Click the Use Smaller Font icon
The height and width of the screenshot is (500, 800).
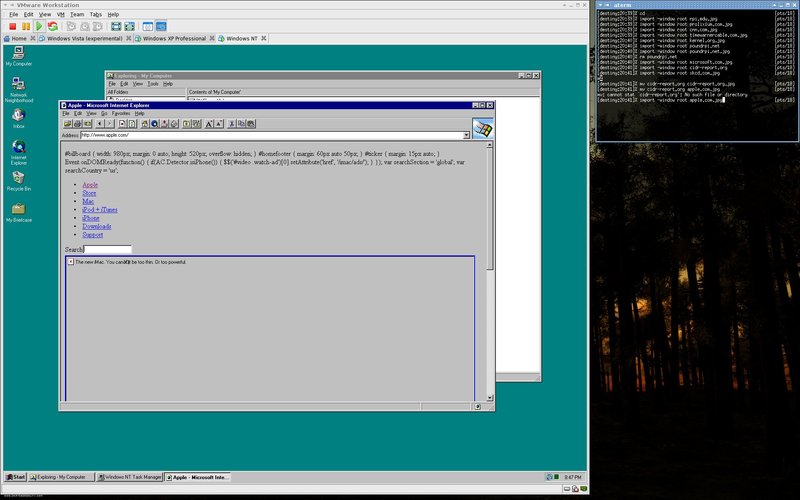click(219, 123)
